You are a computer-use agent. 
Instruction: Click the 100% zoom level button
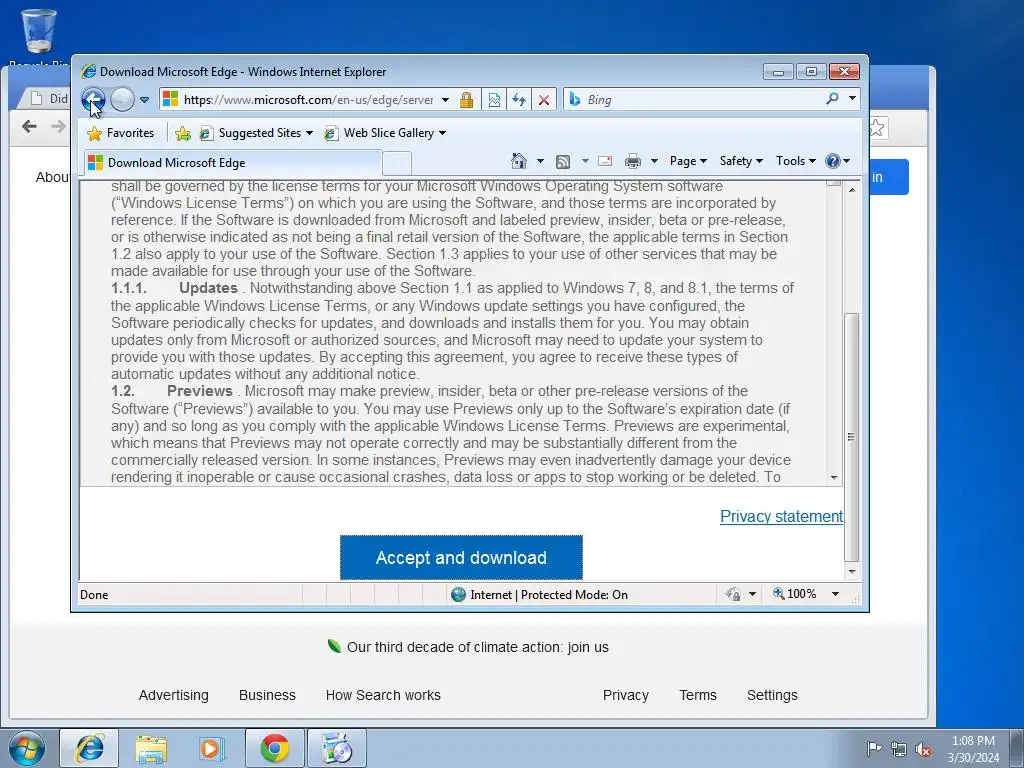point(795,594)
